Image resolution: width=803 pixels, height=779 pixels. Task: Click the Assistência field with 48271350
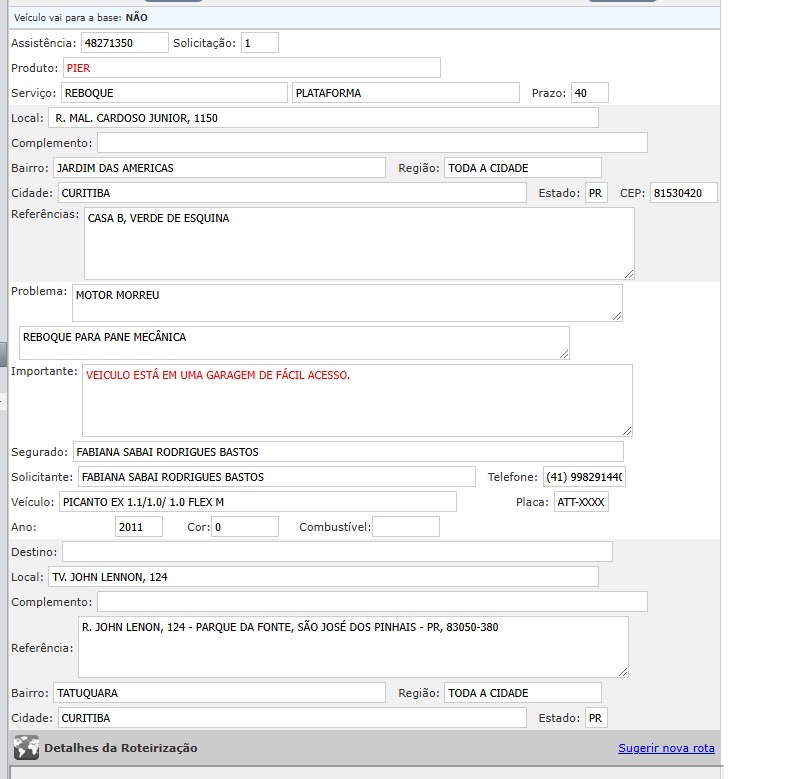click(x=125, y=43)
